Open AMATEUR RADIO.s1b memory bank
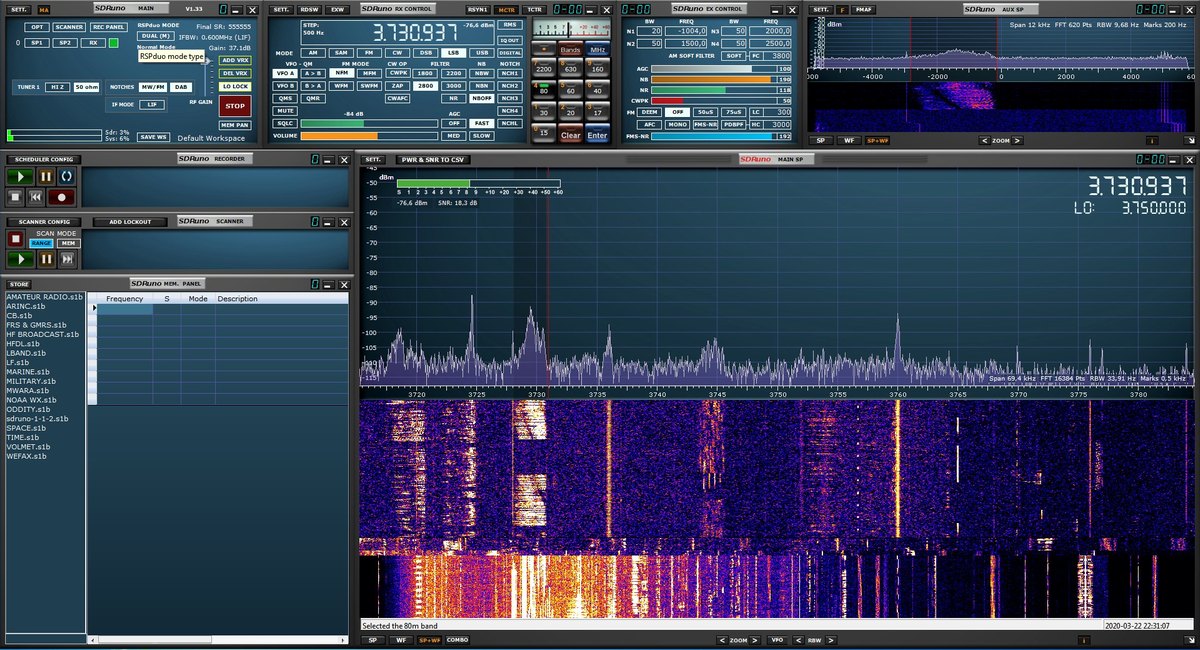The height and width of the screenshot is (650, 1200). 45,297
